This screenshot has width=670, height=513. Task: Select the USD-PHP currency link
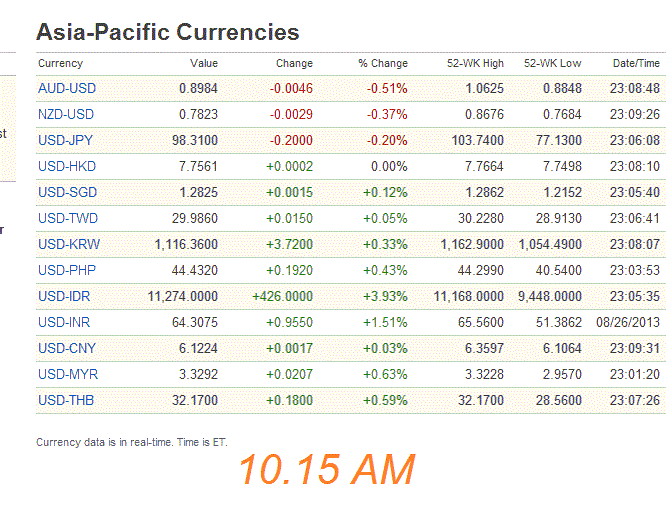(67, 270)
